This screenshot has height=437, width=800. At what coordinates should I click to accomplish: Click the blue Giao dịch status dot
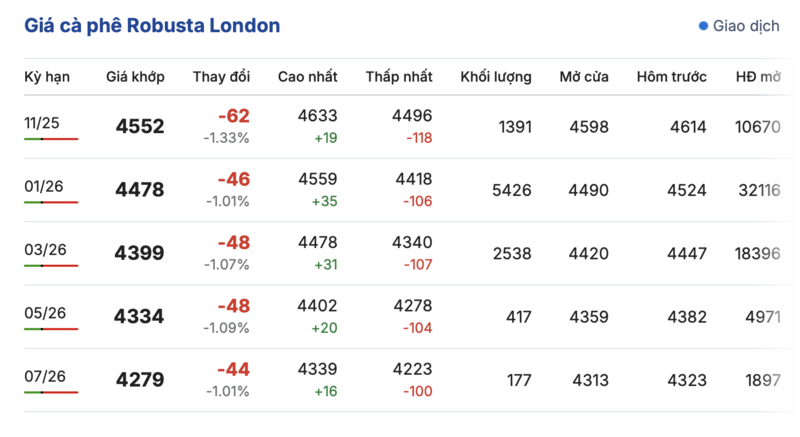tap(704, 26)
